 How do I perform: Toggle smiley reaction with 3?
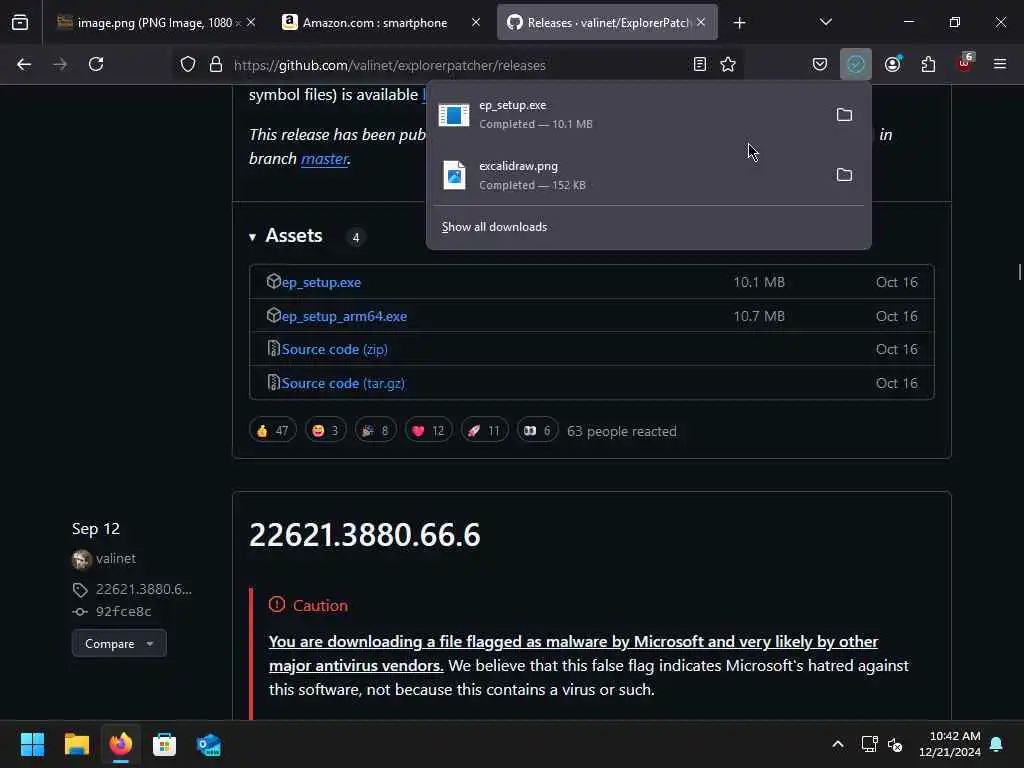326,430
